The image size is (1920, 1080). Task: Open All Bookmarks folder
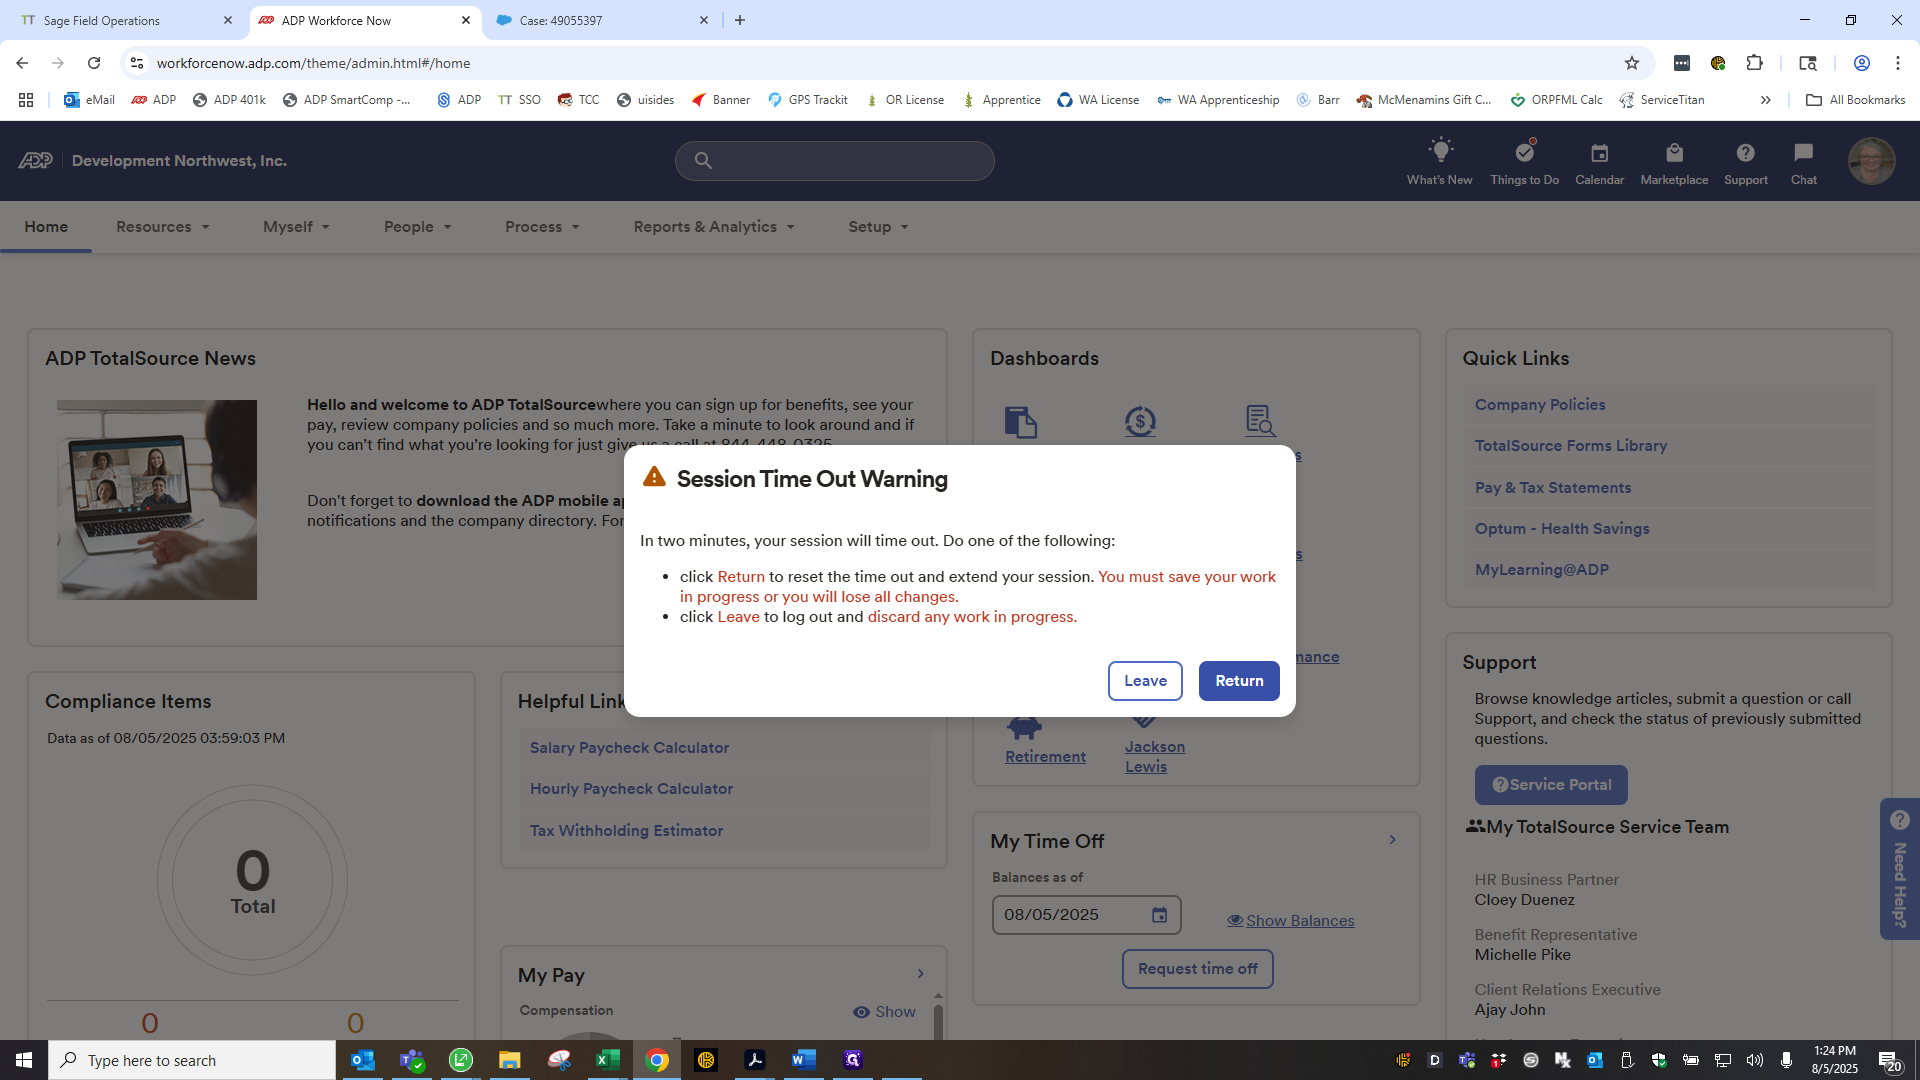(x=1855, y=100)
